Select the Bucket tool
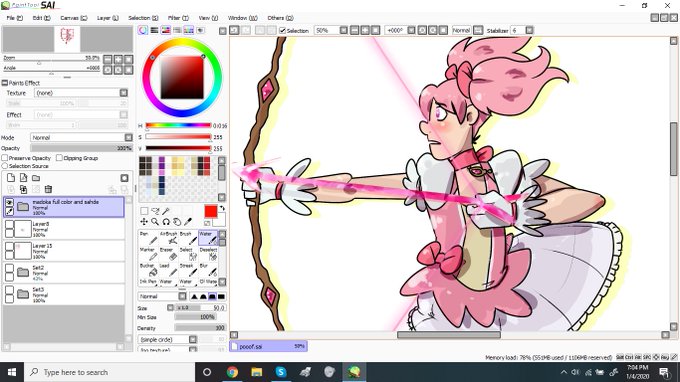The image size is (680, 382). pyautogui.click(x=148, y=270)
